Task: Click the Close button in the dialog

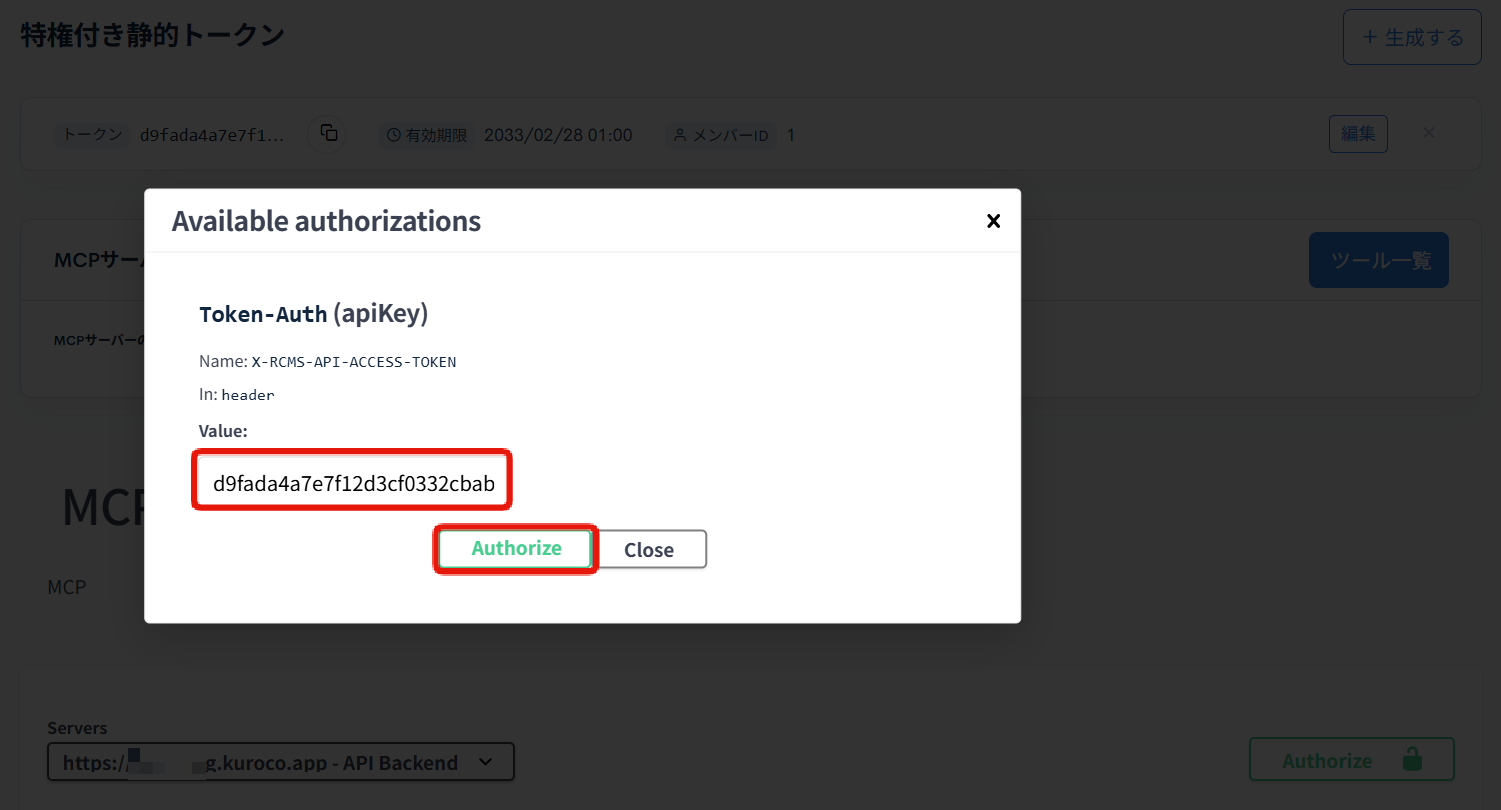Action: (x=650, y=548)
